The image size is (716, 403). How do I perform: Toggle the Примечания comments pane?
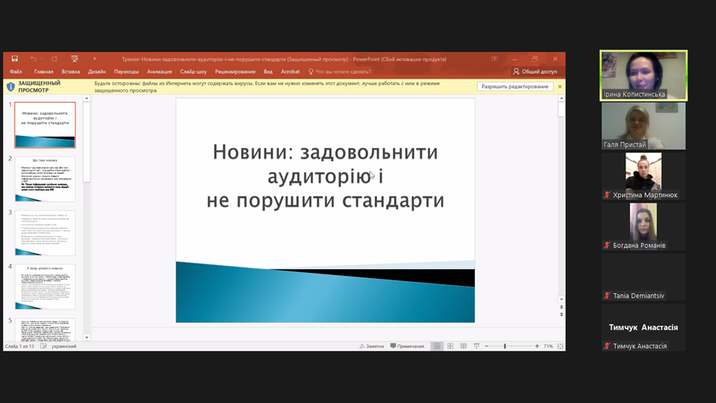(407, 346)
